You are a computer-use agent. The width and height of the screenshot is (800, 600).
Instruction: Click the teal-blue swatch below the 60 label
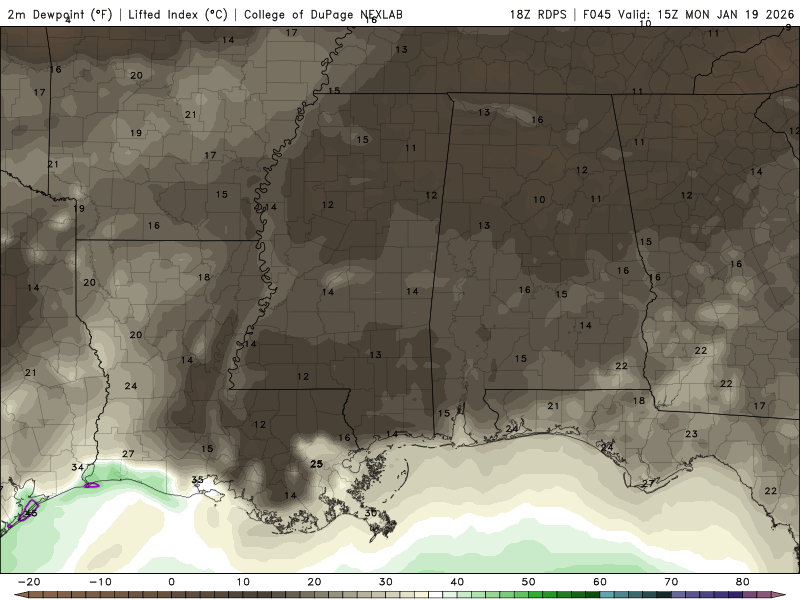[x=607, y=594]
